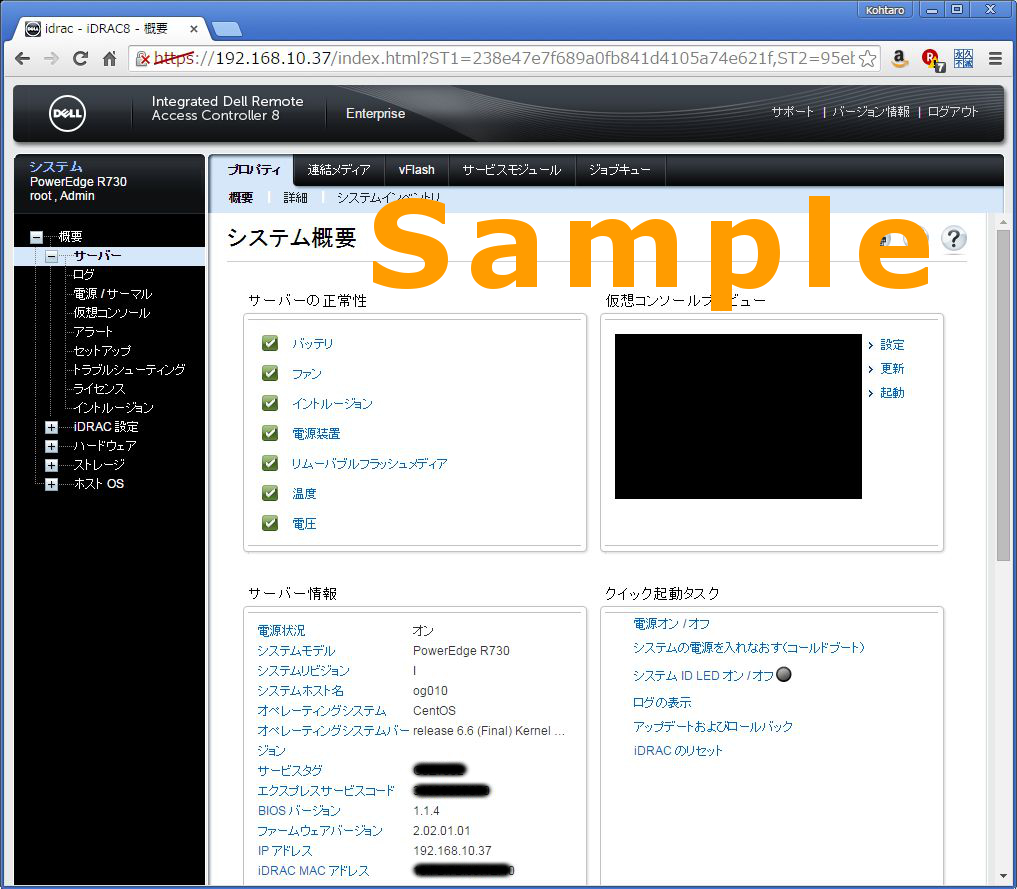Click the green check icon beside バッテリ

(270, 343)
